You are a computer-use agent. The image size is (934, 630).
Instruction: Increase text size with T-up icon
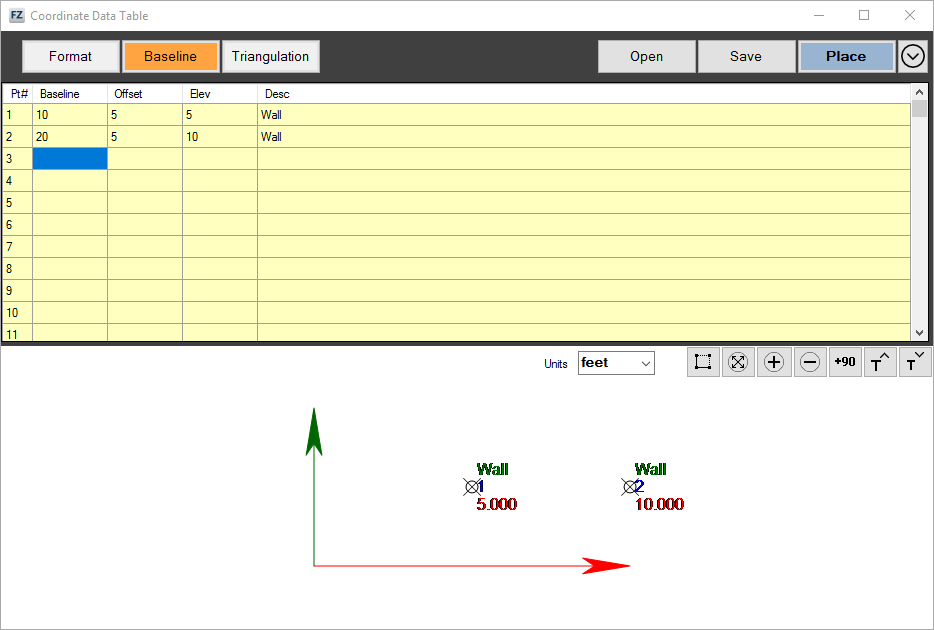[x=880, y=362]
